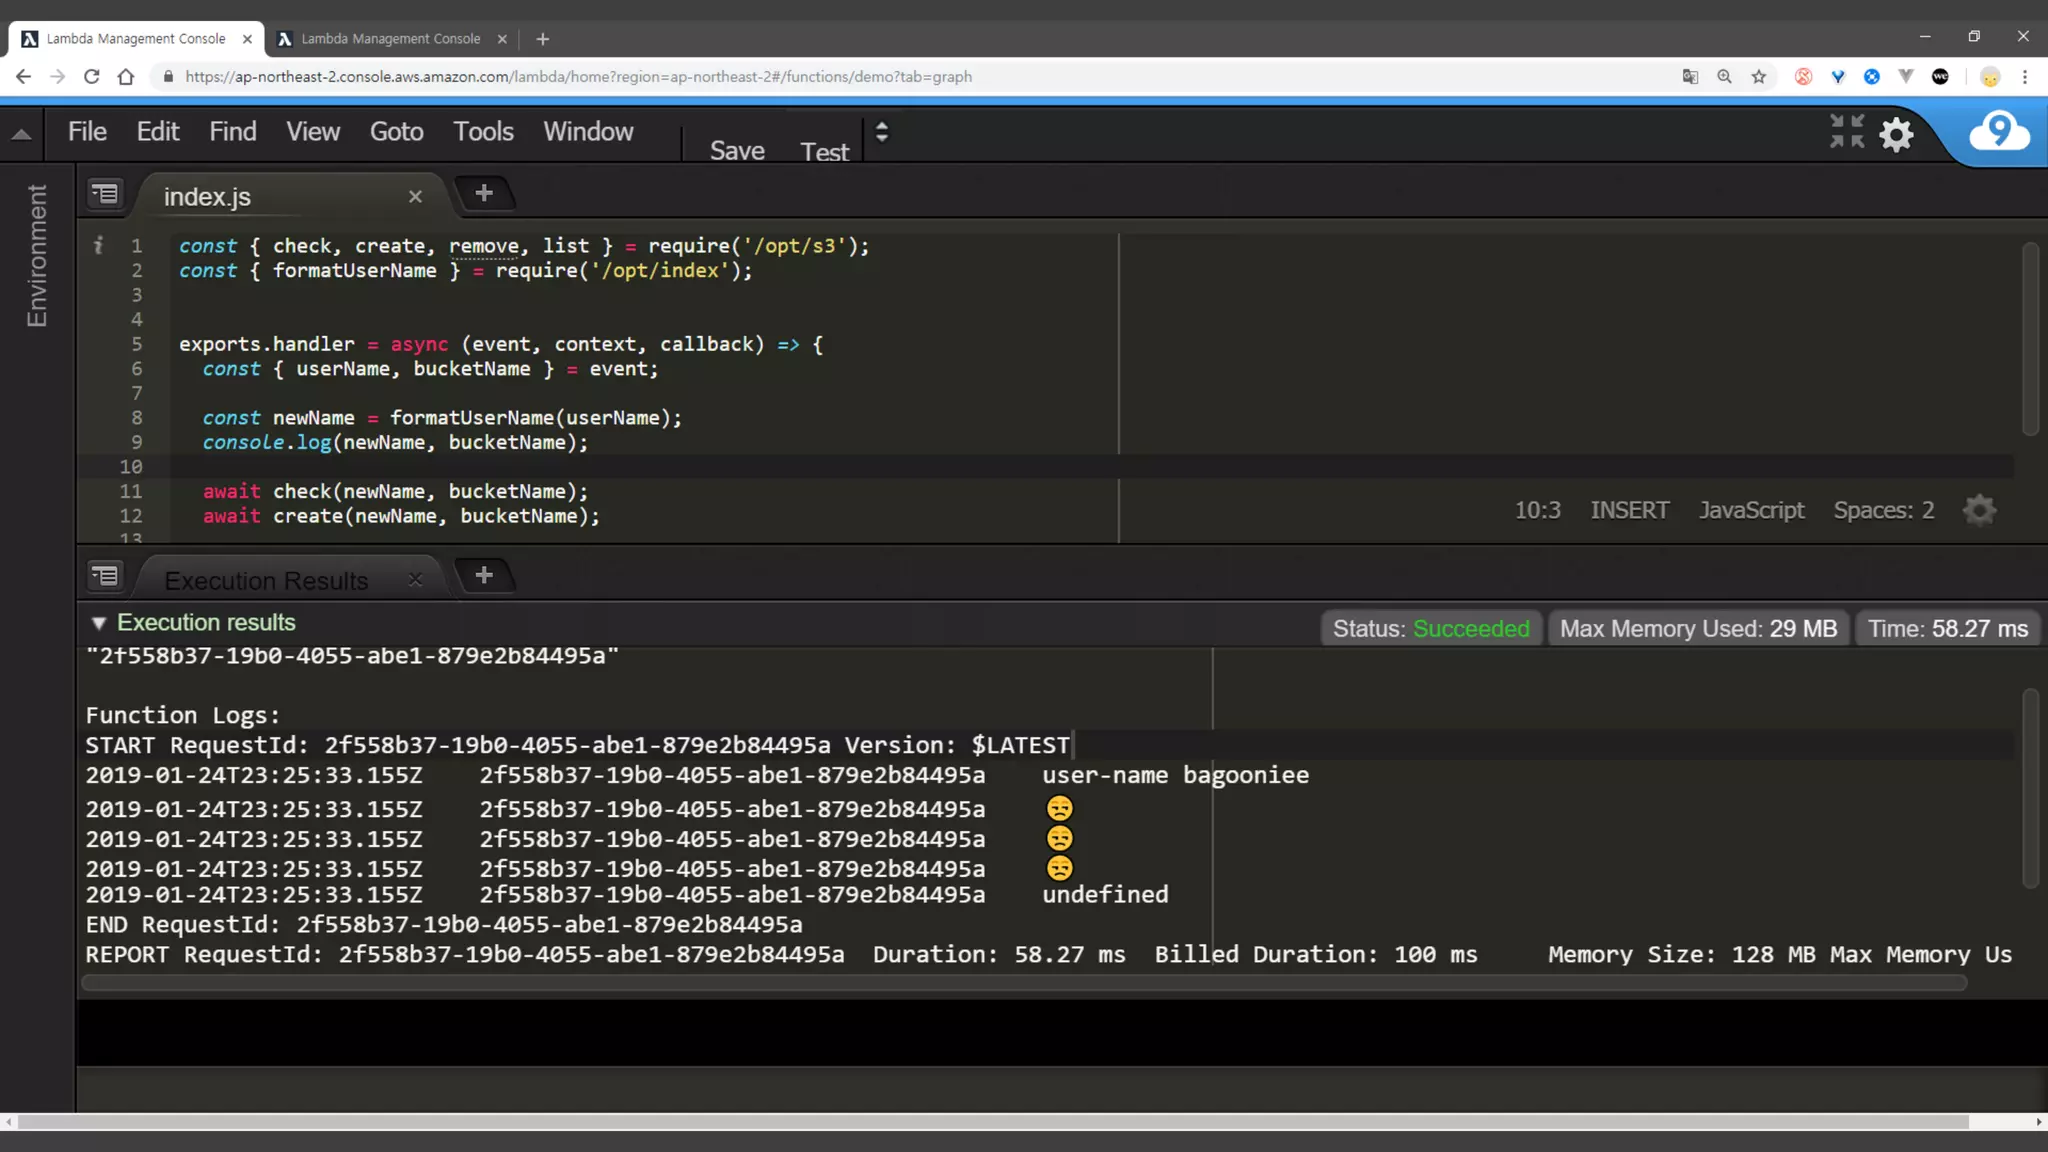Image resolution: width=2048 pixels, height=1152 pixels.
Task: Click the exit fullscreen arrows icon
Action: [x=1847, y=131]
